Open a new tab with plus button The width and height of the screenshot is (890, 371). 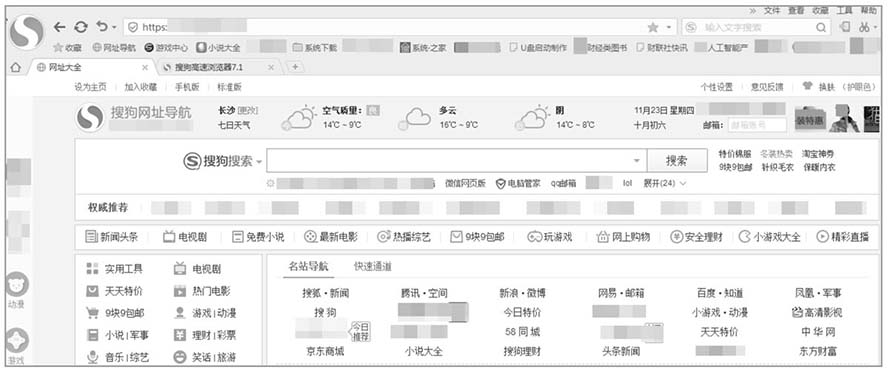click(x=295, y=68)
